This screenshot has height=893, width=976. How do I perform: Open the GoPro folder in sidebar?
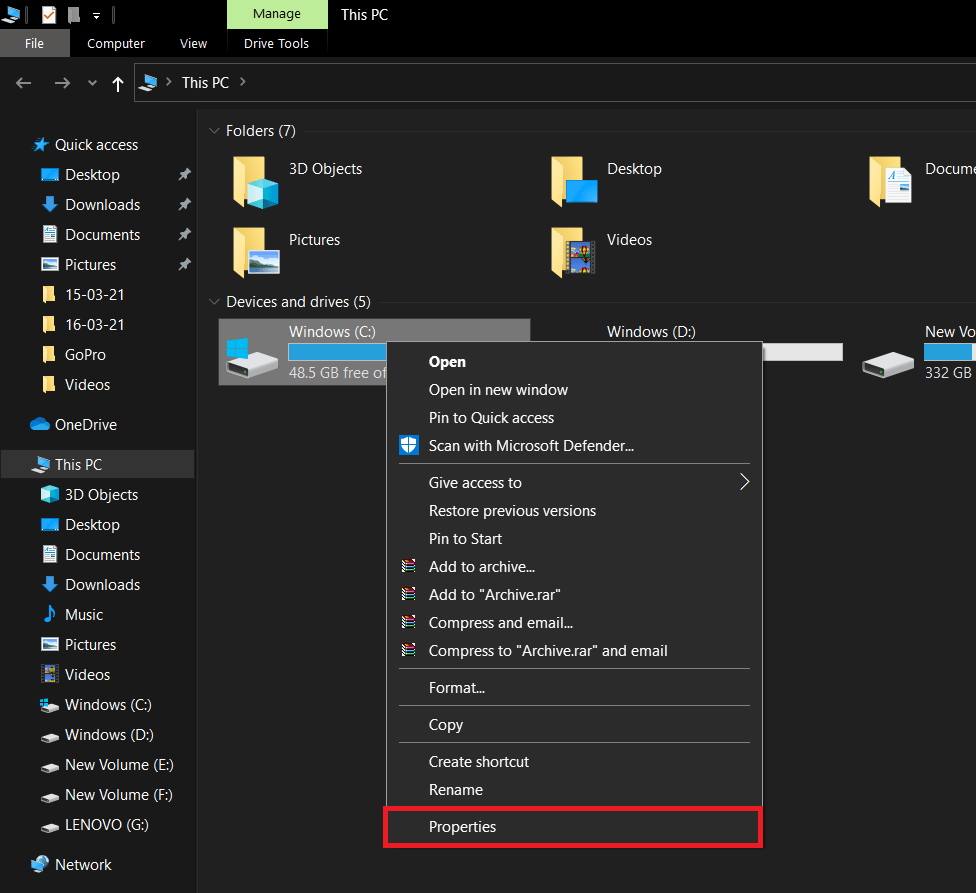[x=85, y=355]
